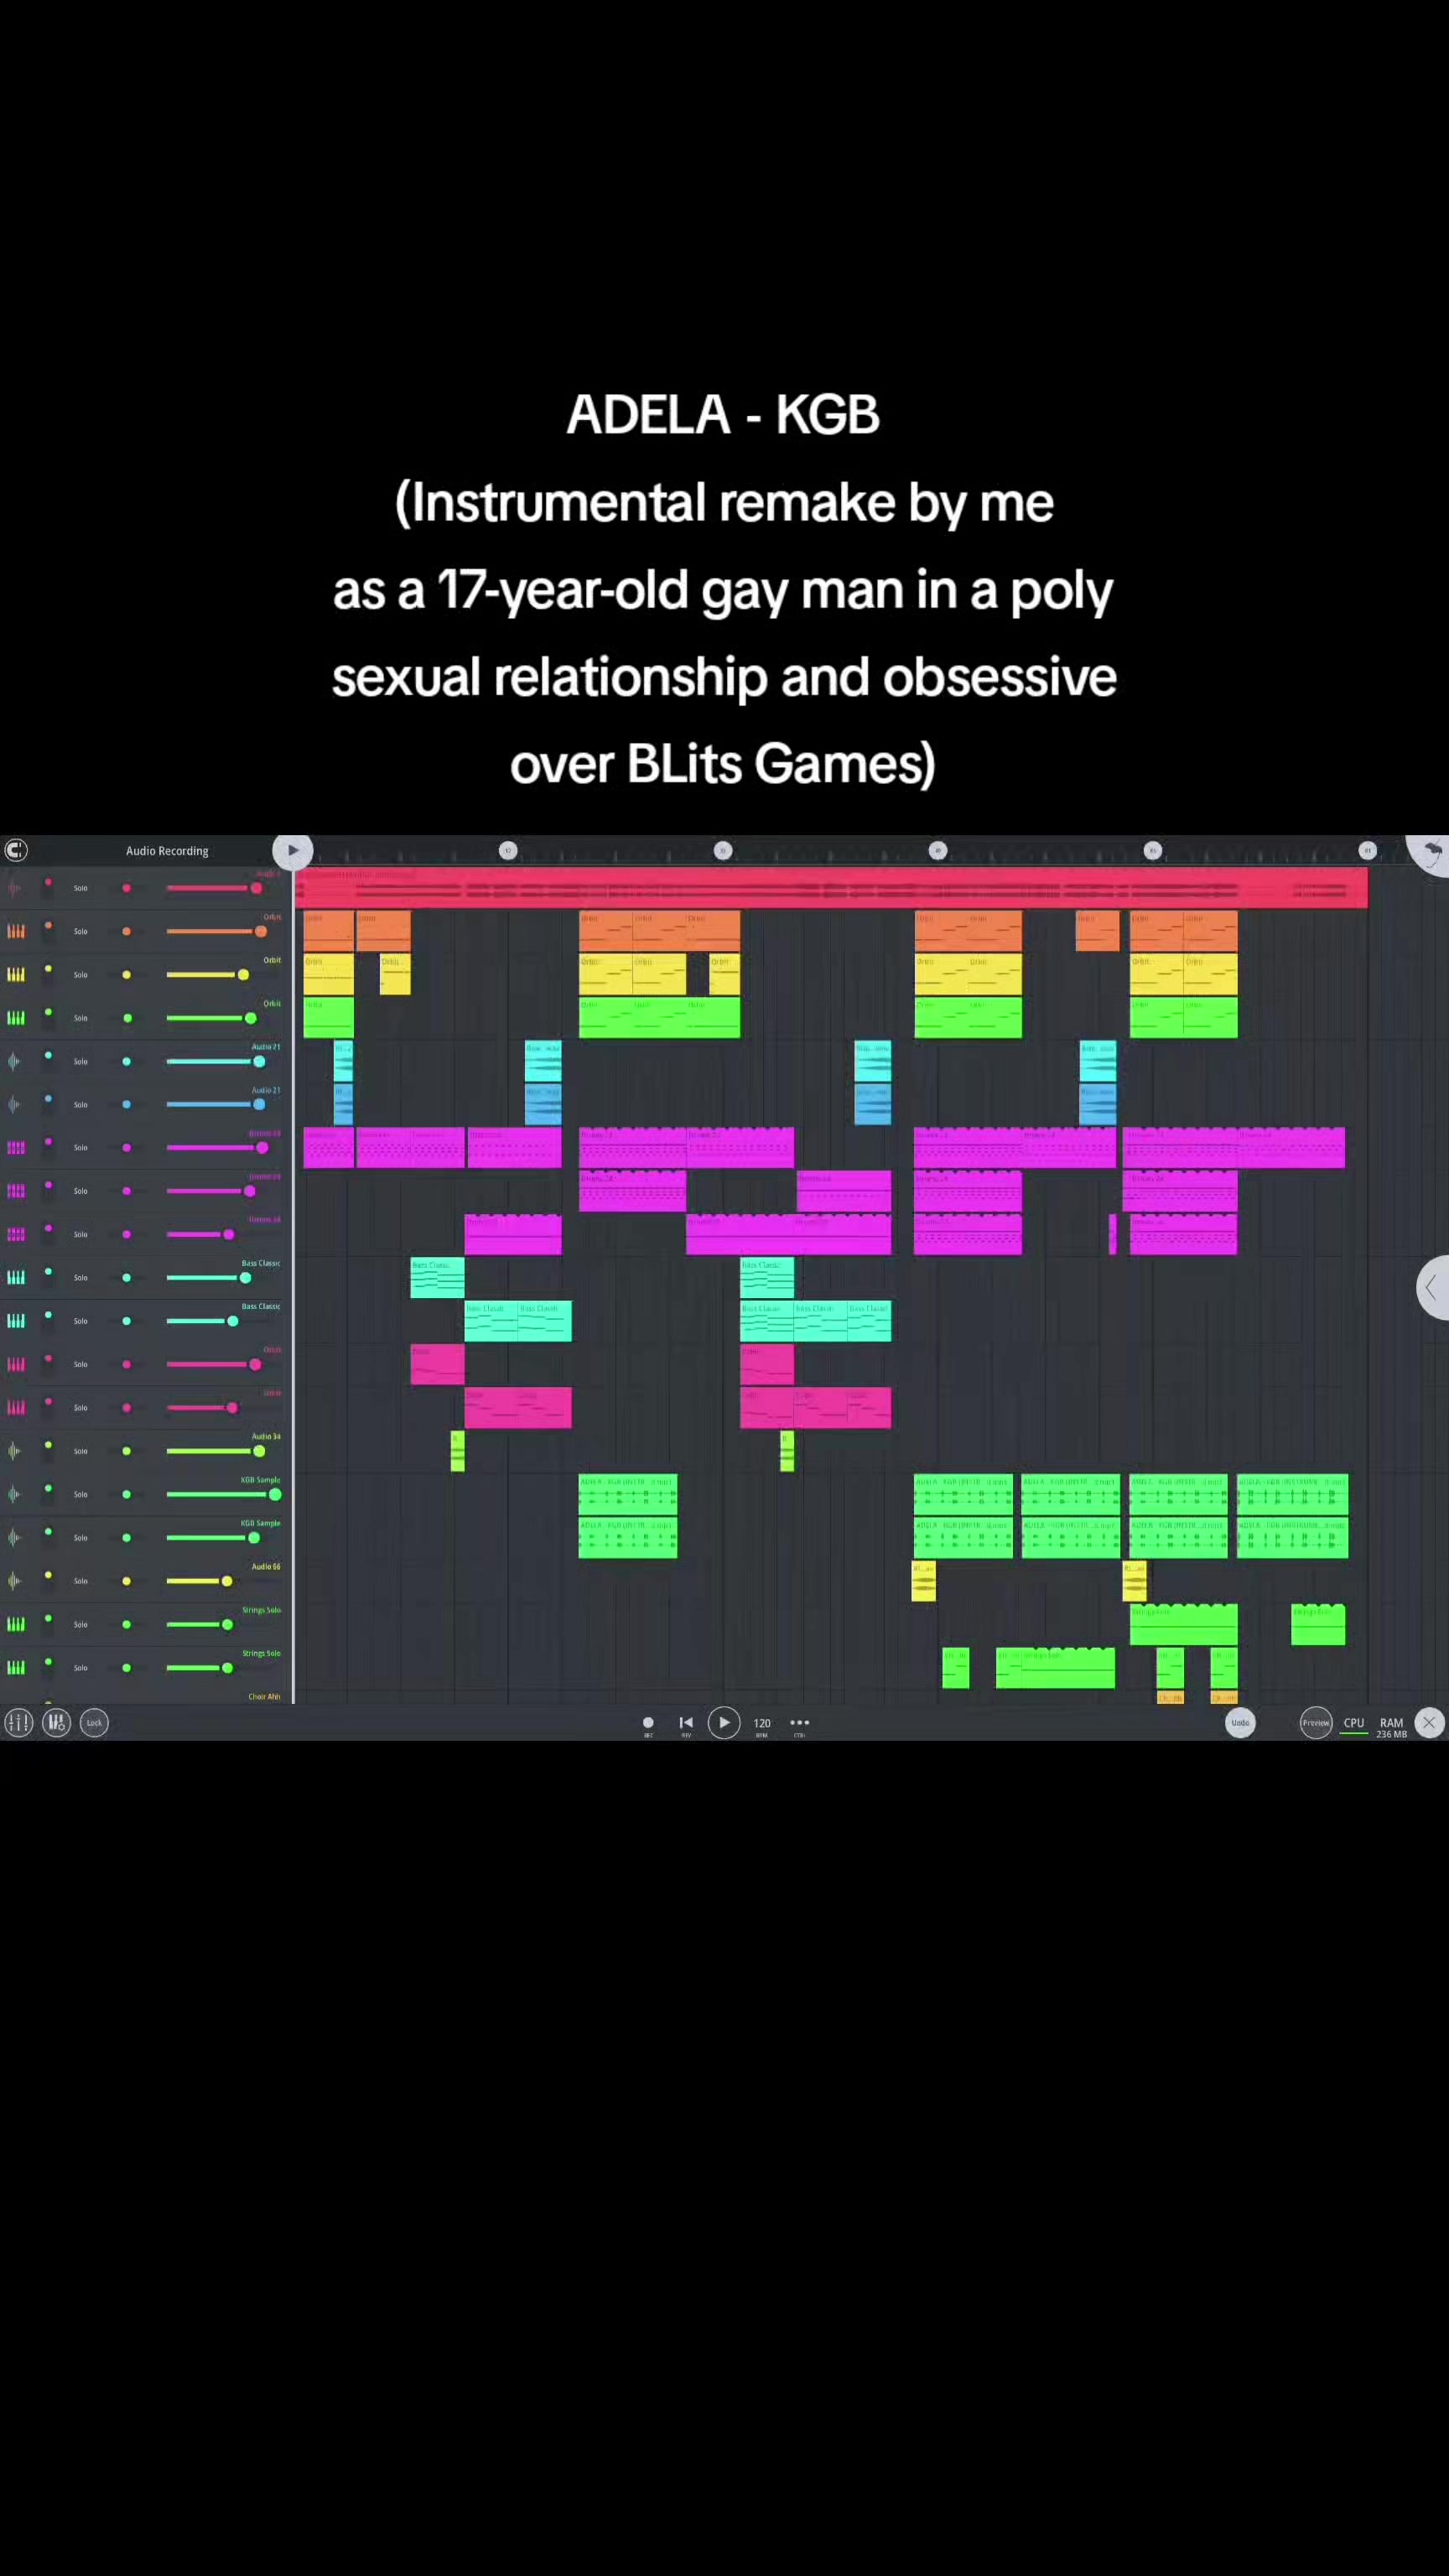Click the Choir Ahh track name
This screenshot has width=1449, height=2576.
tap(264, 1697)
